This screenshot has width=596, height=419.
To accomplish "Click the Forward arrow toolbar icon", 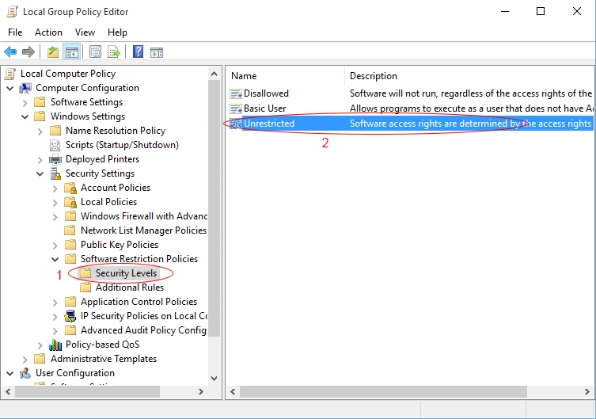I will pyautogui.click(x=28, y=52).
